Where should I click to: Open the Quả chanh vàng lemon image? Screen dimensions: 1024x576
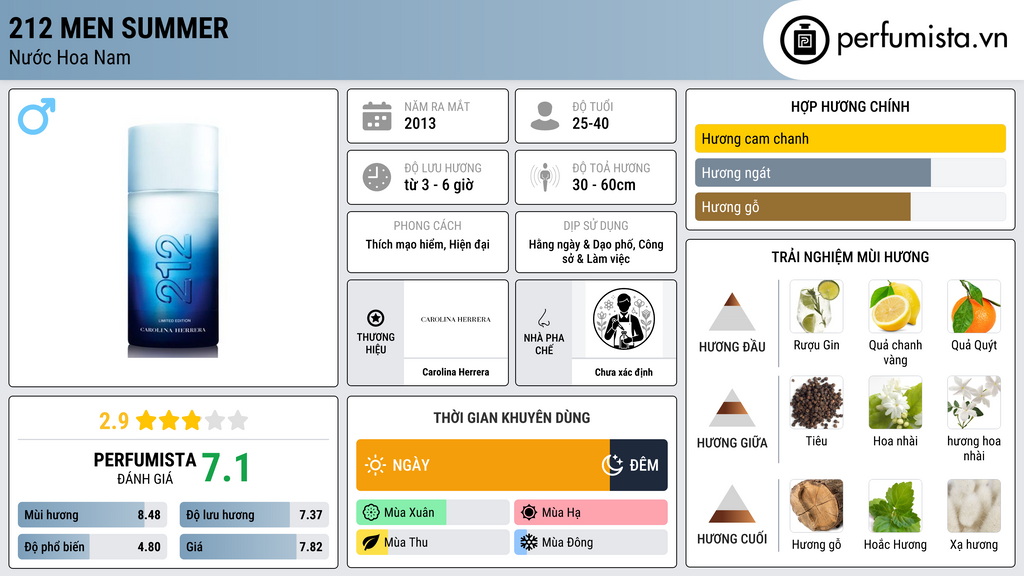tap(895, 306)
